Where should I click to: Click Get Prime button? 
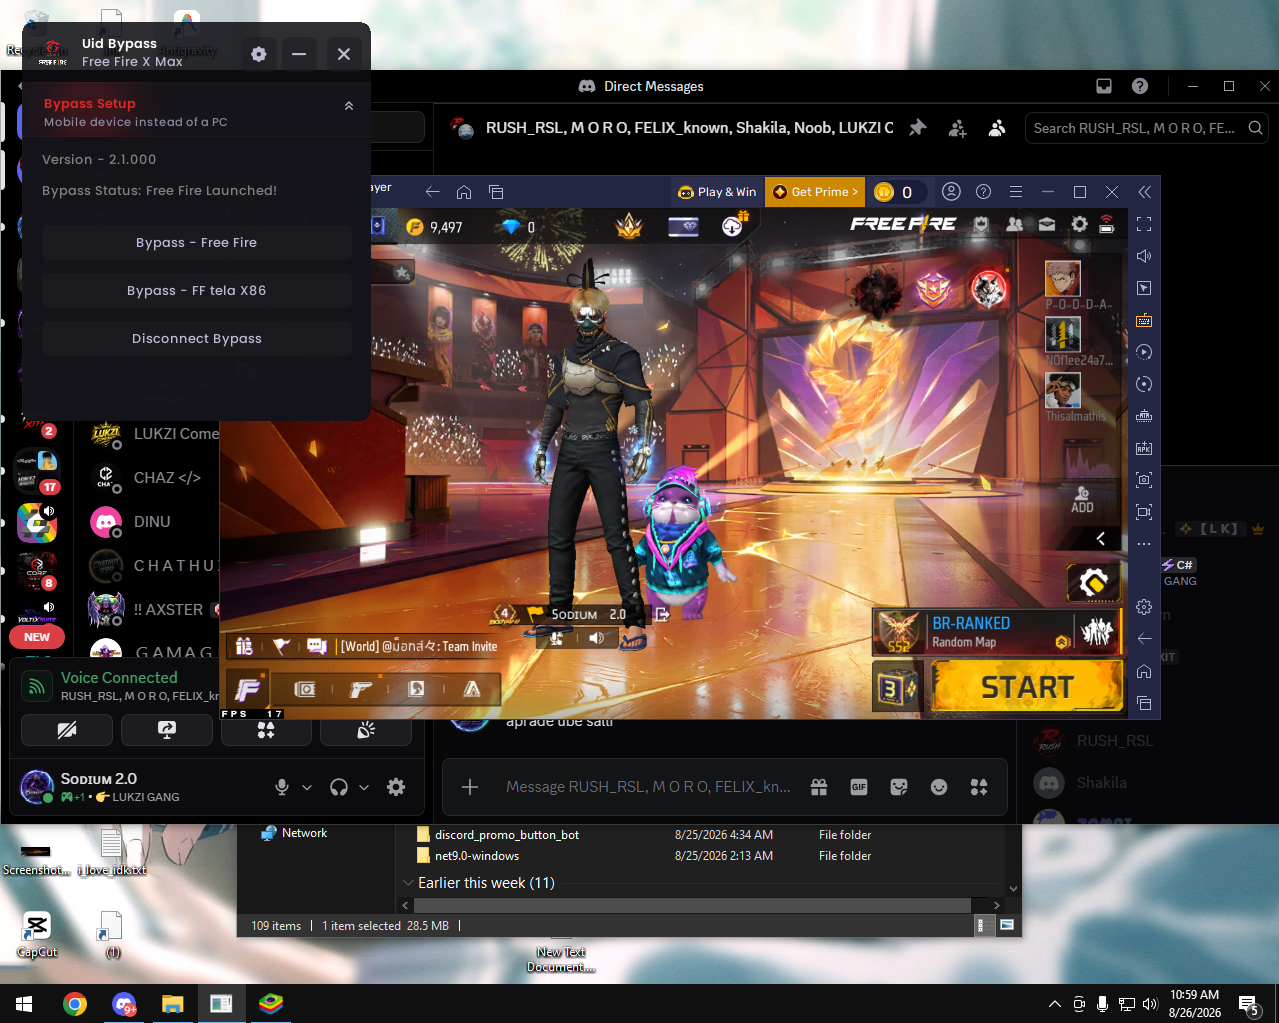[x=815, y=192]
